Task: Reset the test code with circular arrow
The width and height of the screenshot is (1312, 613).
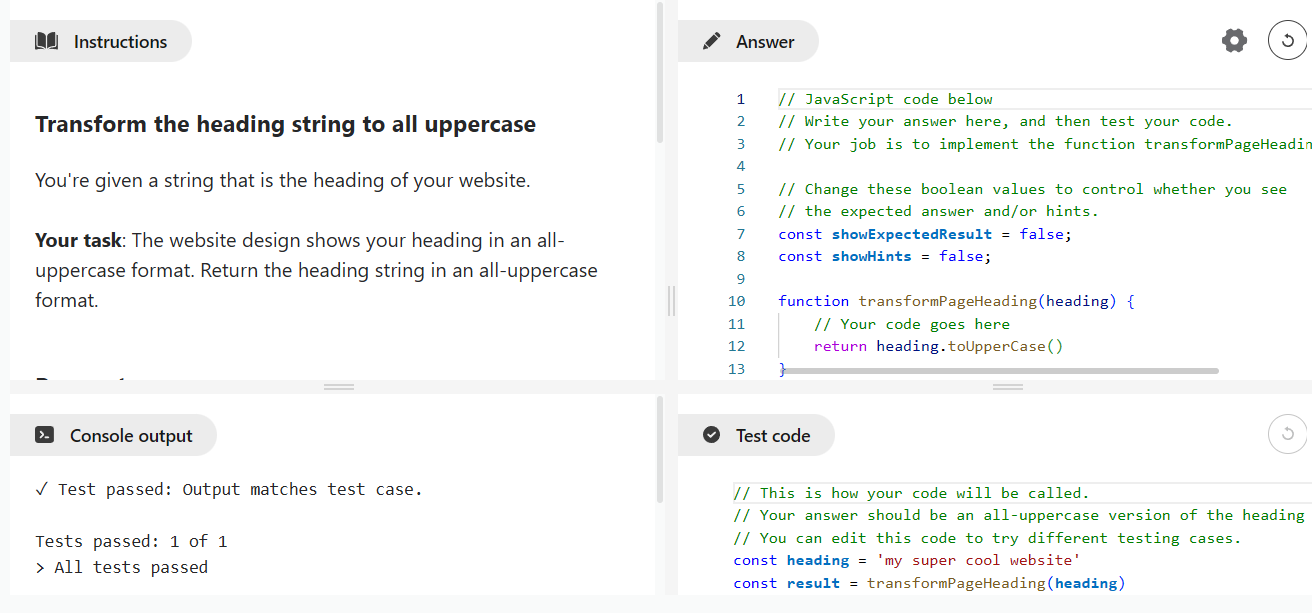Action: tap(1288, 434)
